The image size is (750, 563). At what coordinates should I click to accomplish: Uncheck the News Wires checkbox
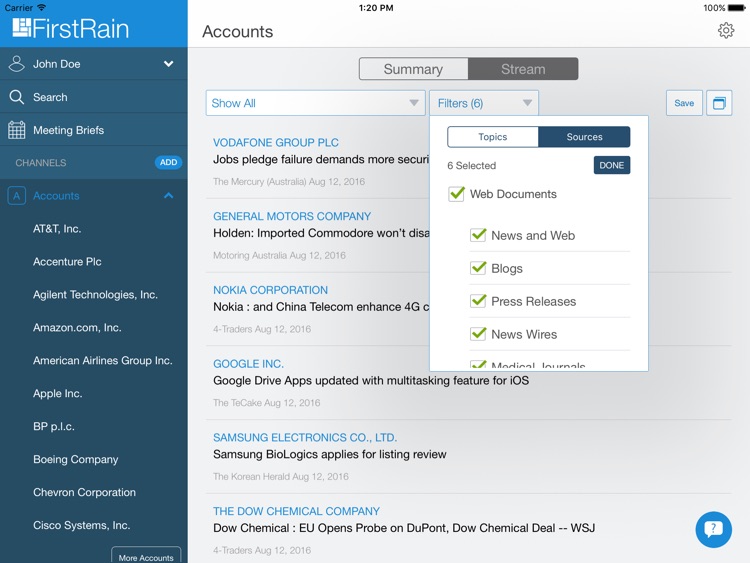(x=478, y=334)
